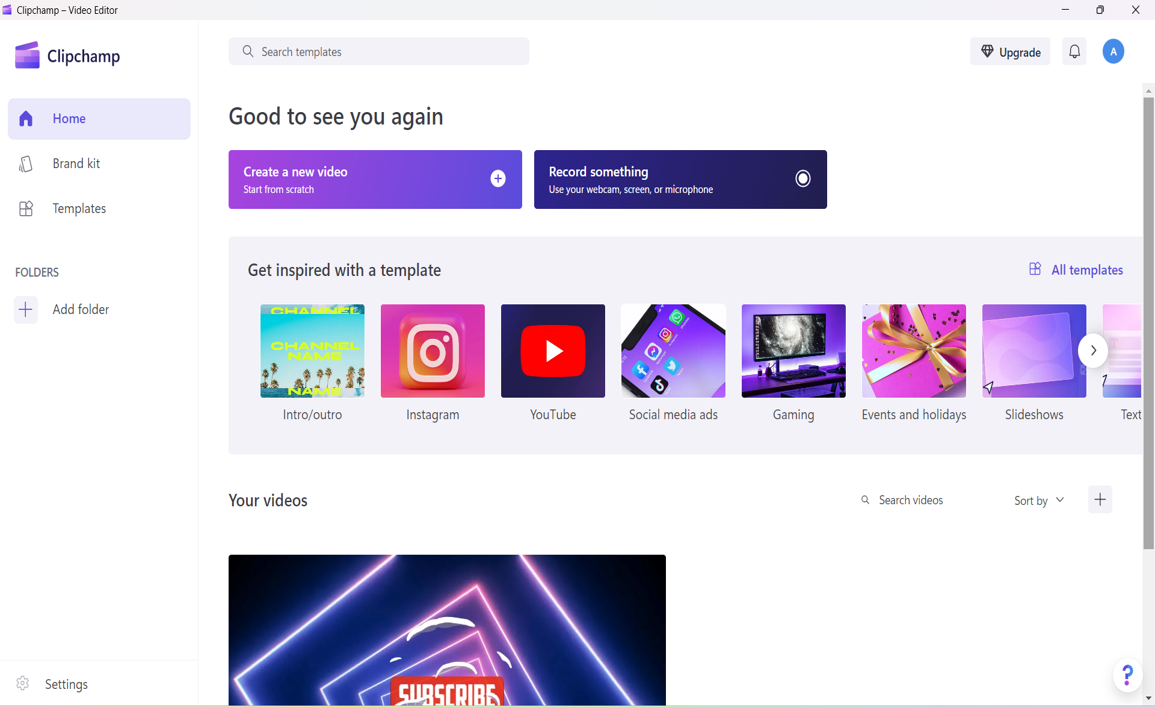Open Brand kit in sidebar
Viewport: 1155px width, 707px height.
[76, 164]
